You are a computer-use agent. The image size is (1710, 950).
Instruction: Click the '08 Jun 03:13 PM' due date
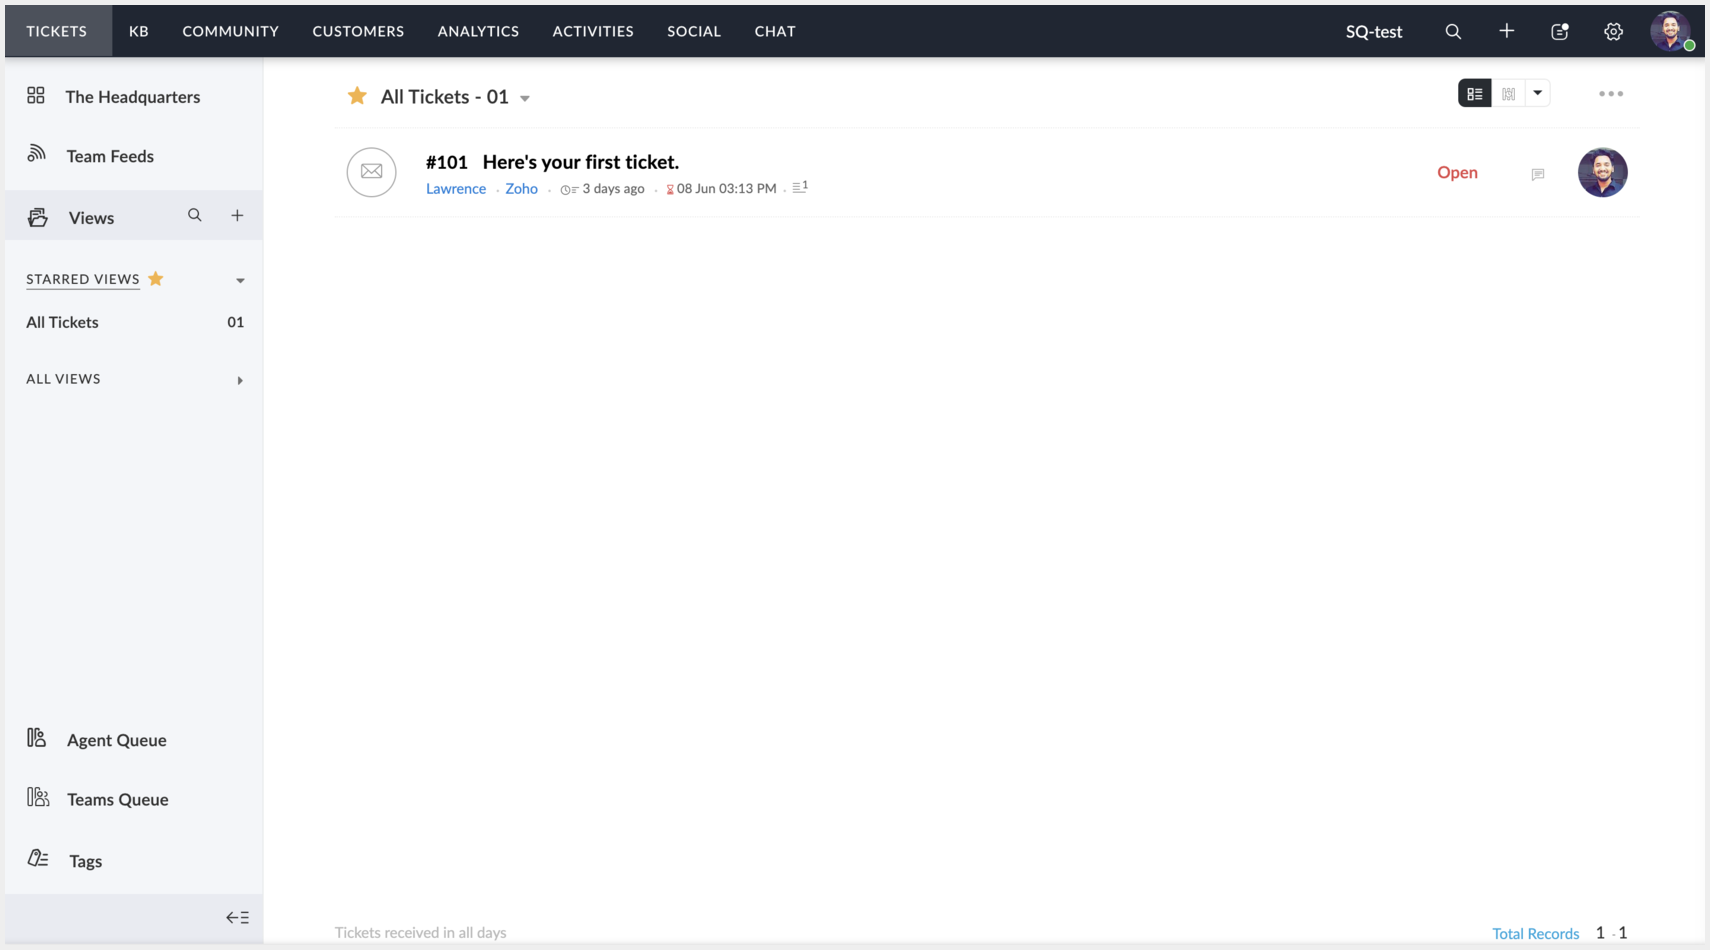click(x=726, y=188)
